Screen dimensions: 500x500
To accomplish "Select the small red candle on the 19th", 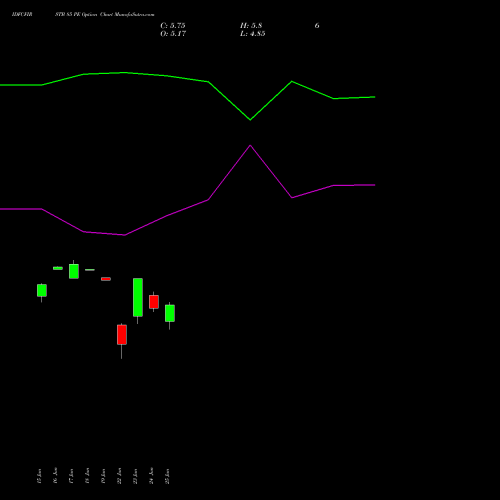I will 106,279.
